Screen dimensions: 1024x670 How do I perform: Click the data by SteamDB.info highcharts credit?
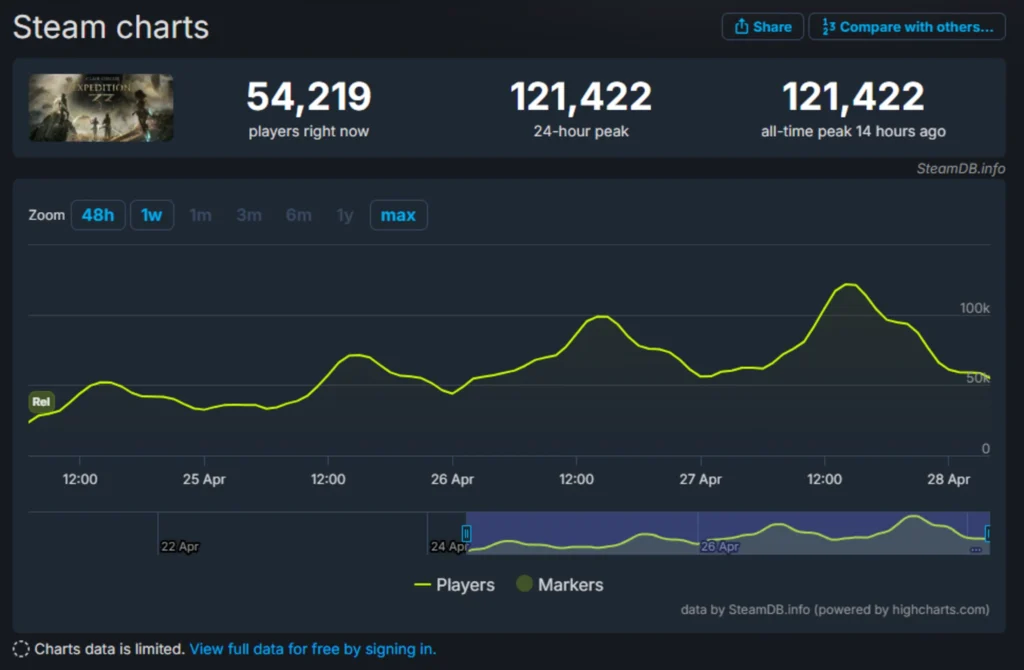coord(835,609)
